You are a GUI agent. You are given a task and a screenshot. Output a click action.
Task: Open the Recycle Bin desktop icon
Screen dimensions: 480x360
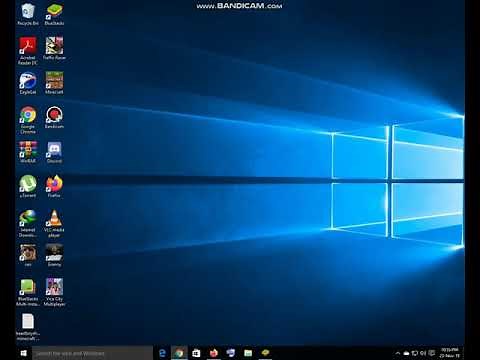point(28,14)
